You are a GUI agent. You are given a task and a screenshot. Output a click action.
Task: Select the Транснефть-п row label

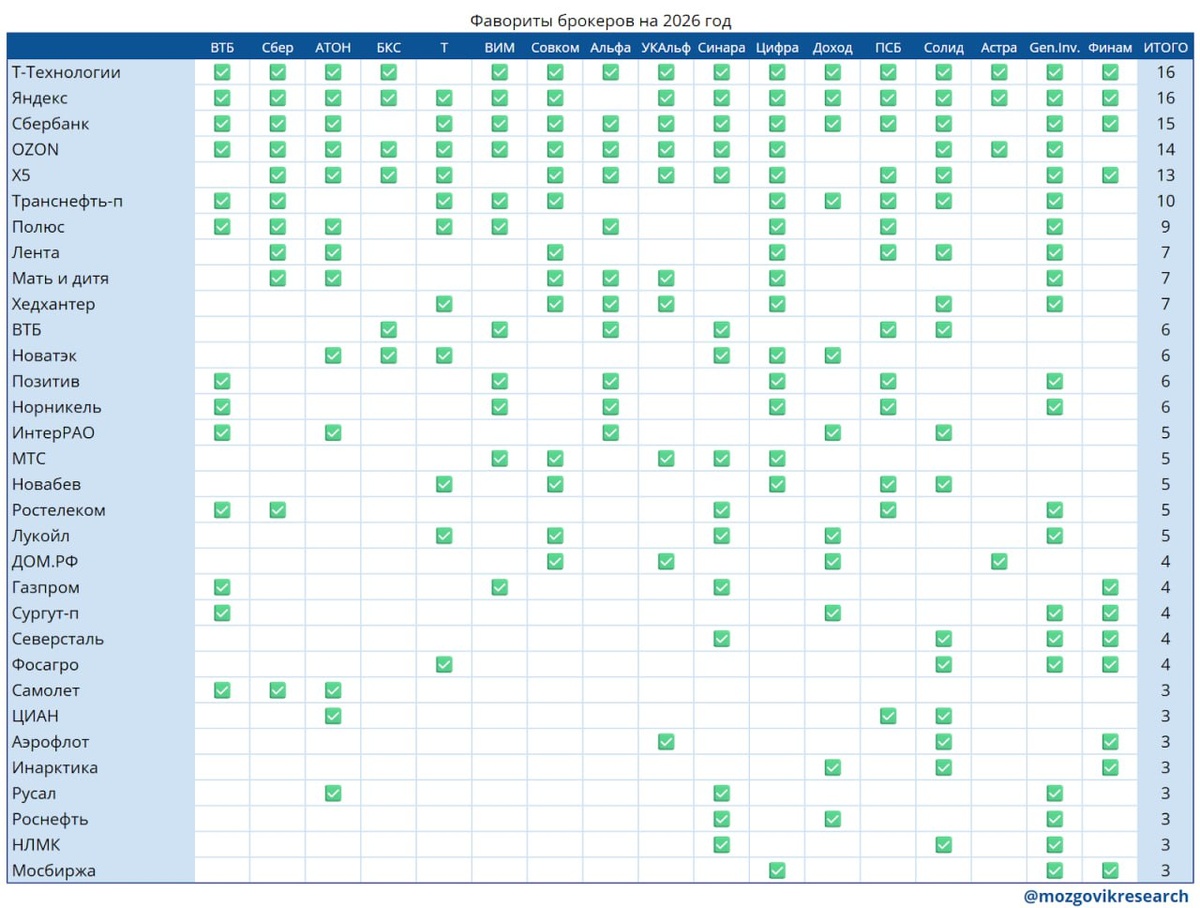[x=67, y=201]
